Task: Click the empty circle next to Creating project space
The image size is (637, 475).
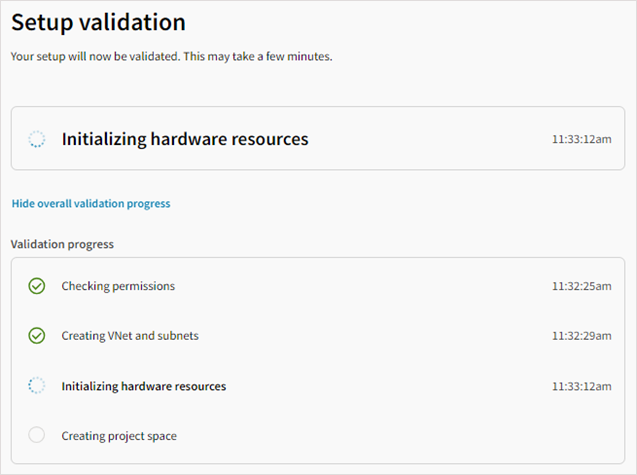Action: (37, 435)
